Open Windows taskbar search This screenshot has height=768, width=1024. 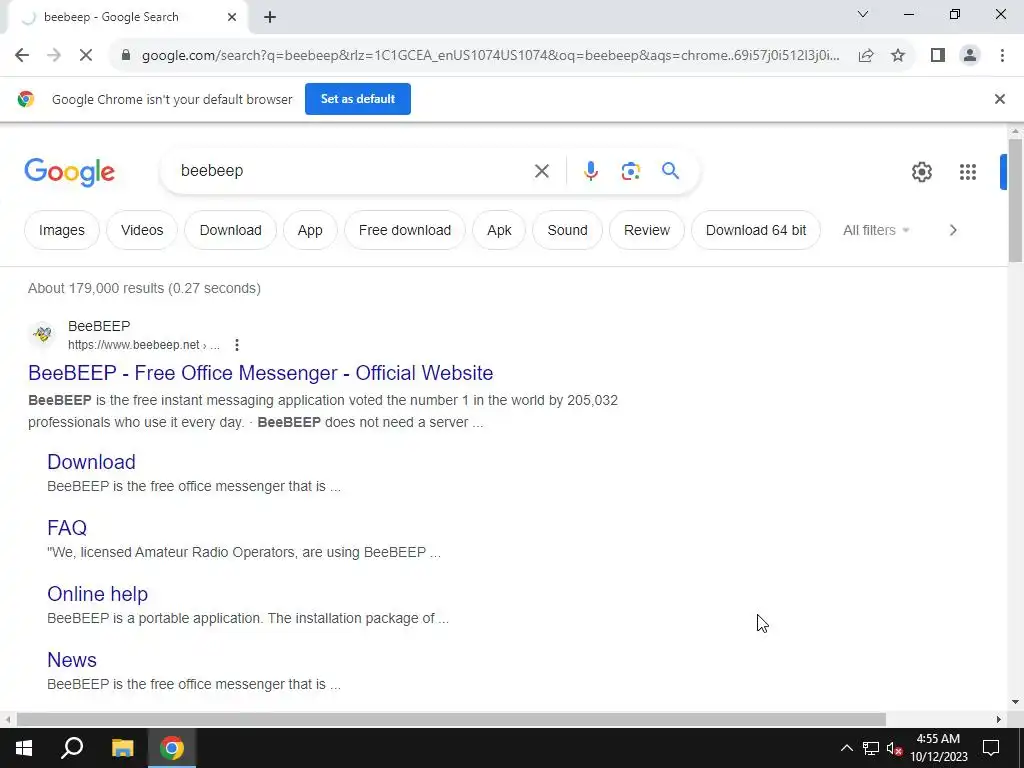[72, 748]
